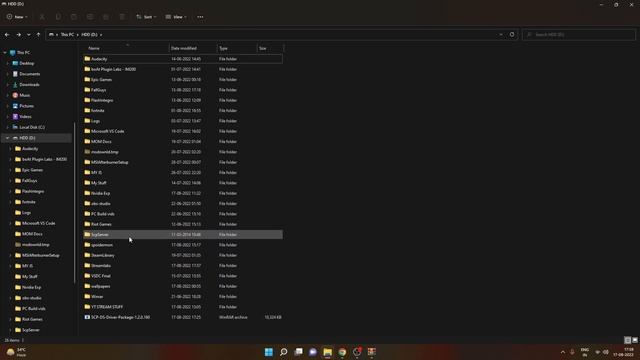Select the ScpServer folder row
The height and width of the screenshot is (360, 640).
click(x=183, y=234)
